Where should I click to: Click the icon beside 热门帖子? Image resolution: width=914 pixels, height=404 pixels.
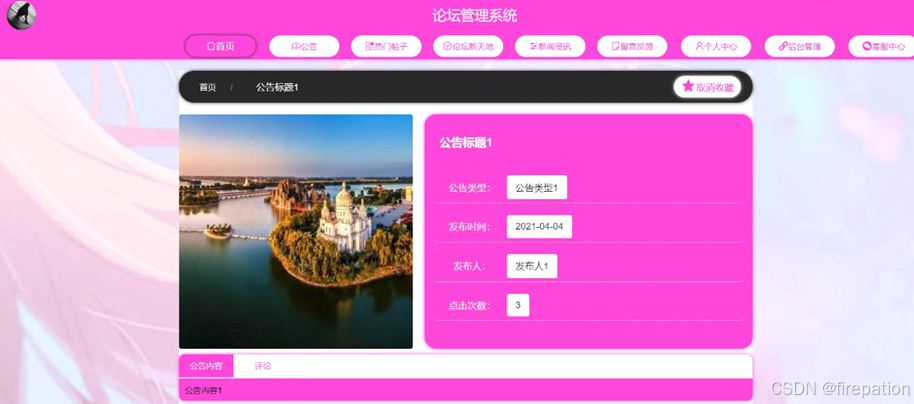pyautogui.click(x=369, y=46)
